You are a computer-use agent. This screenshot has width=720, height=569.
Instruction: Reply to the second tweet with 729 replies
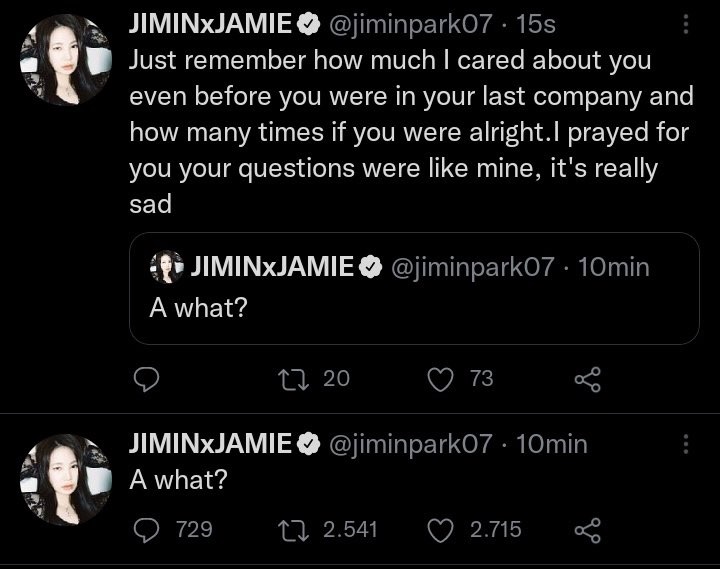(147, 529)
